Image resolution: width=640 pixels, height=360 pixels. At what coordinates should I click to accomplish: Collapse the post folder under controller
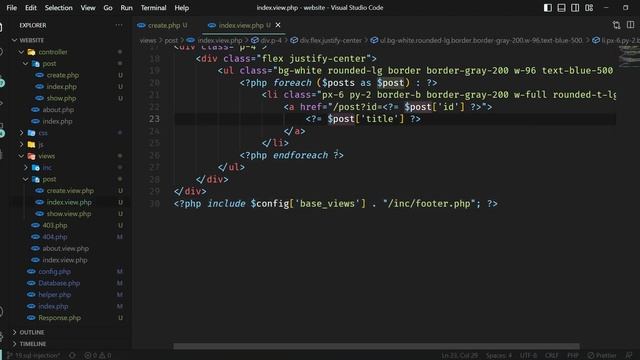26,64
